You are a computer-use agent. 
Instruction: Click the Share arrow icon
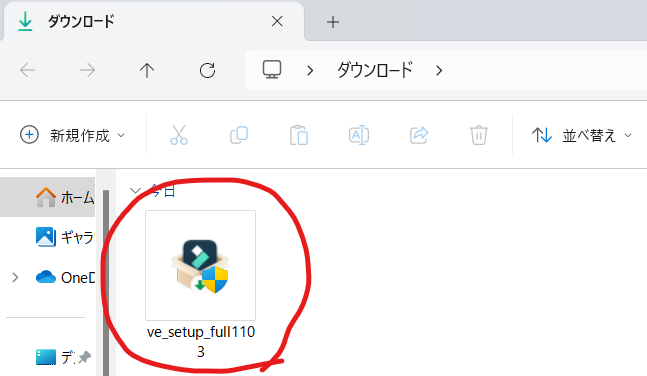[x=419, y=135]
